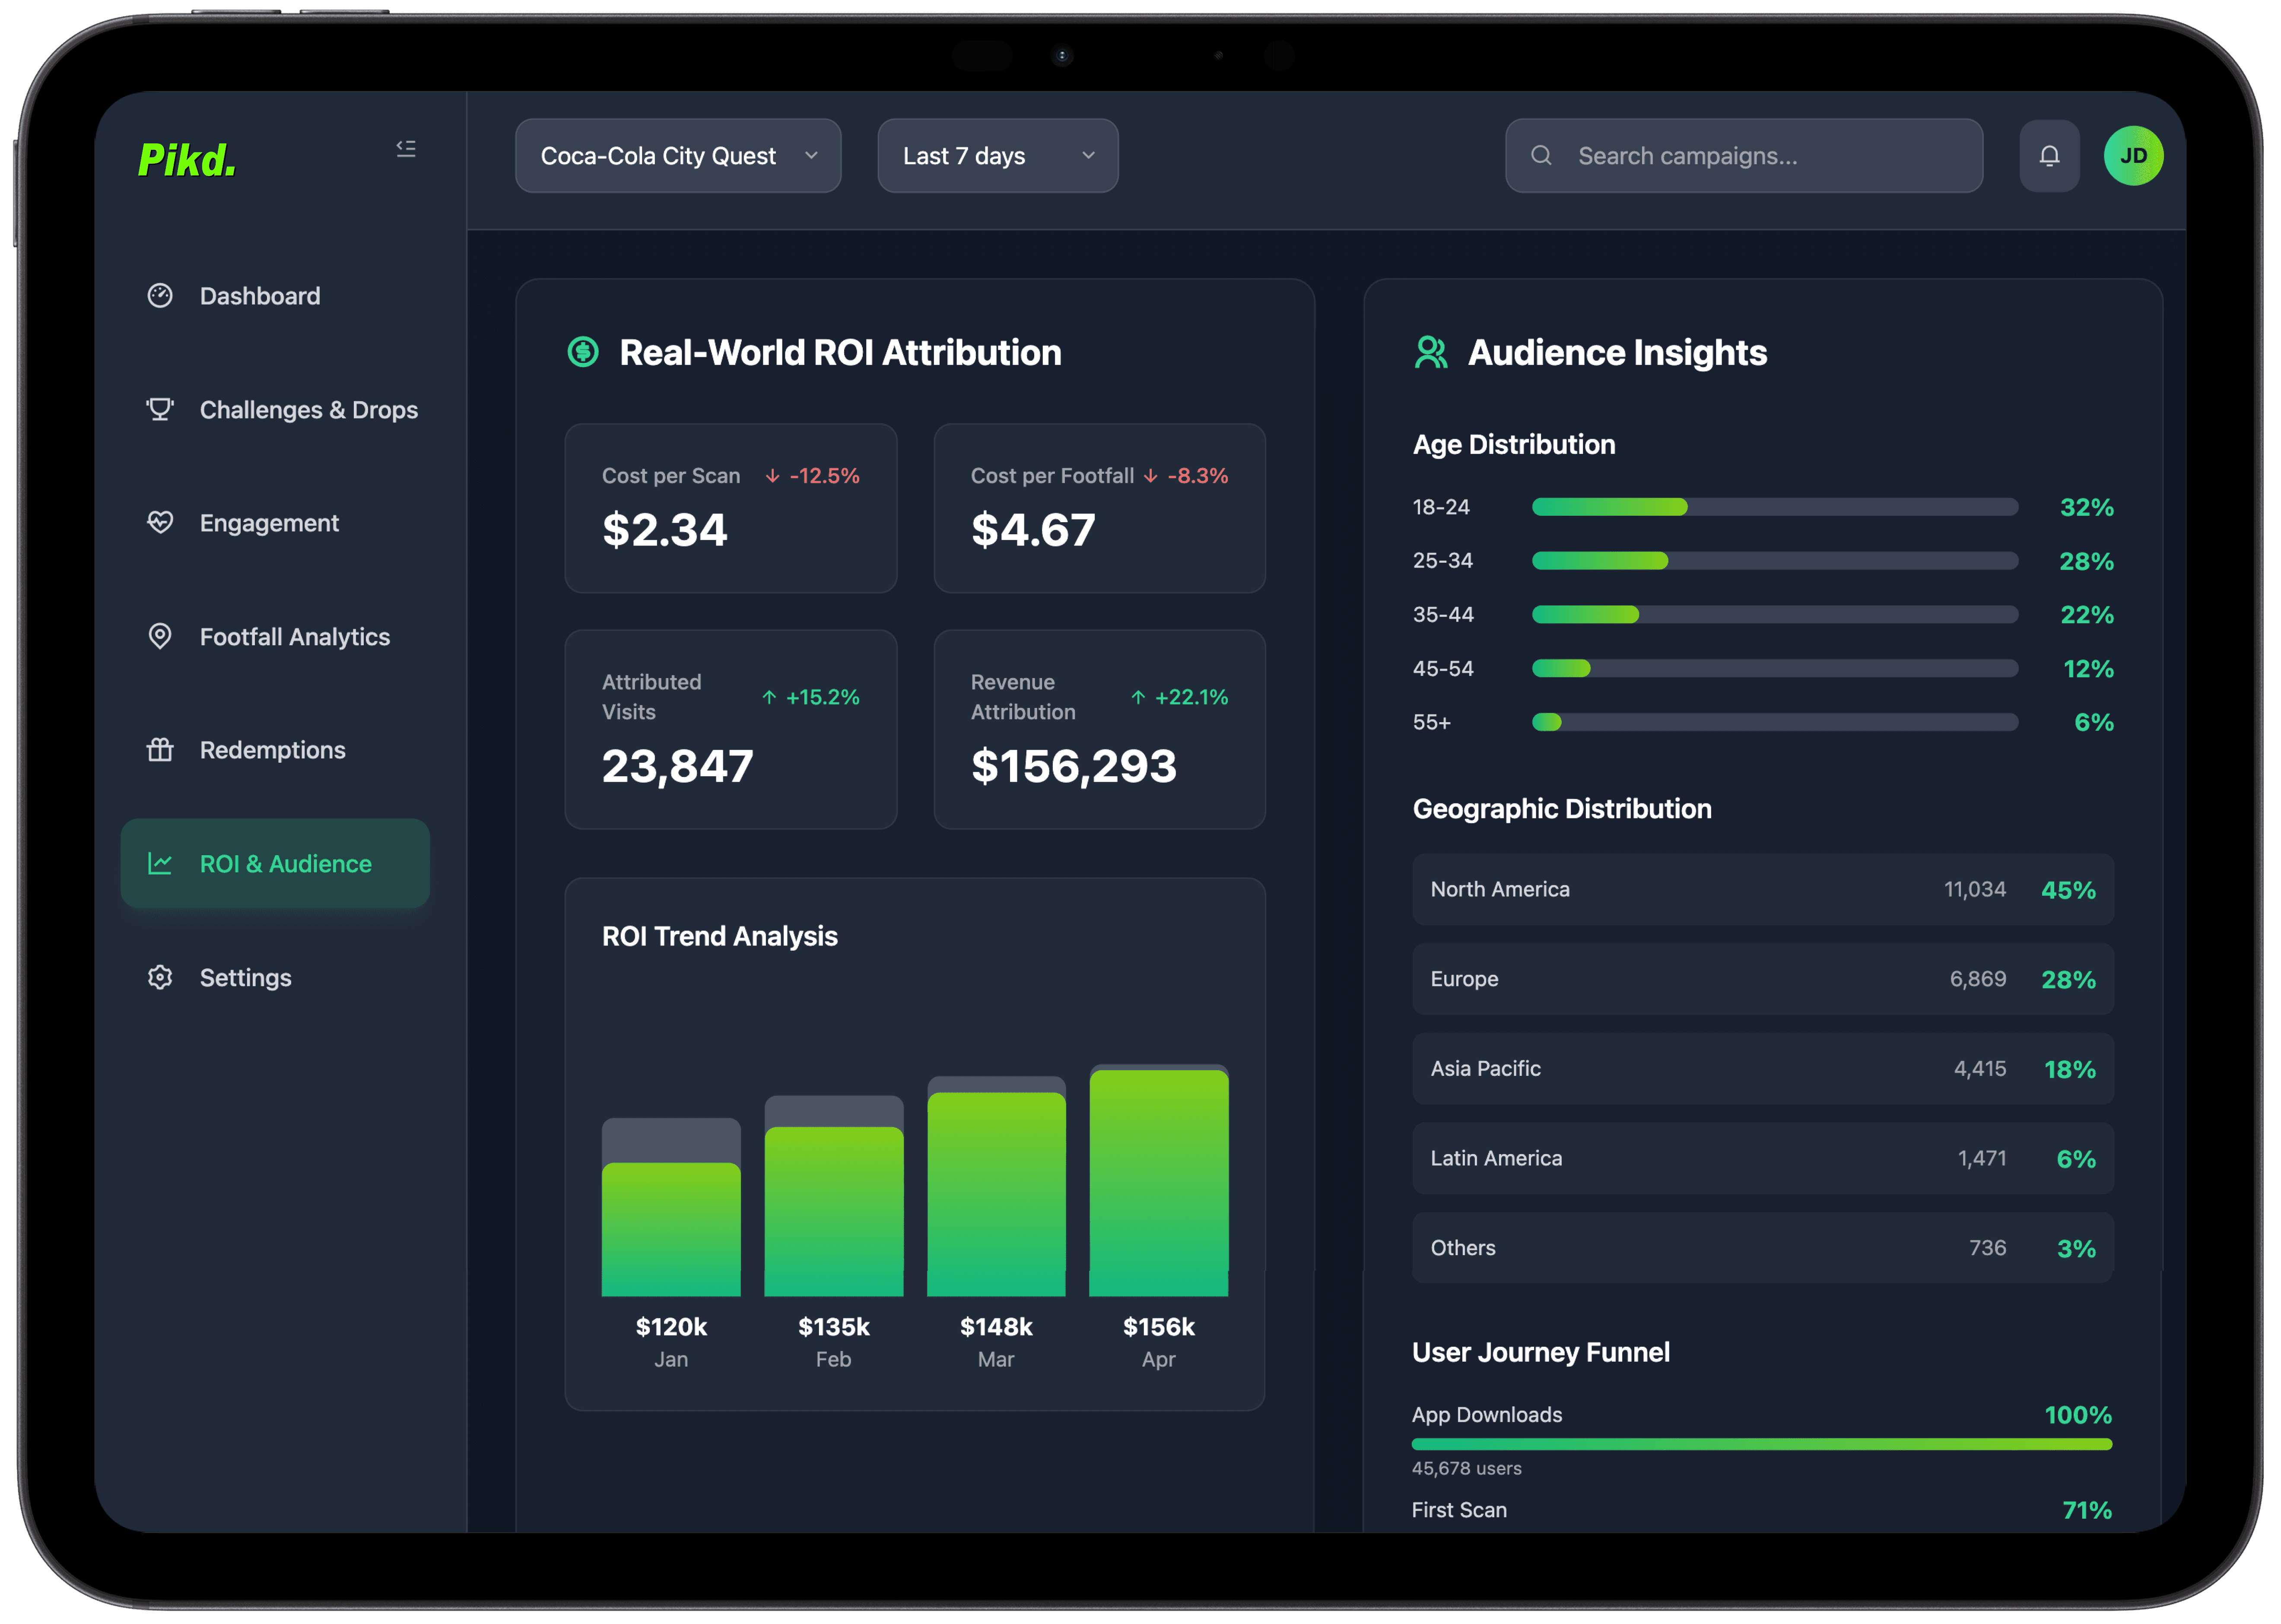
Task: Select the North America geographic row
Action: (x=1762, y=889)
